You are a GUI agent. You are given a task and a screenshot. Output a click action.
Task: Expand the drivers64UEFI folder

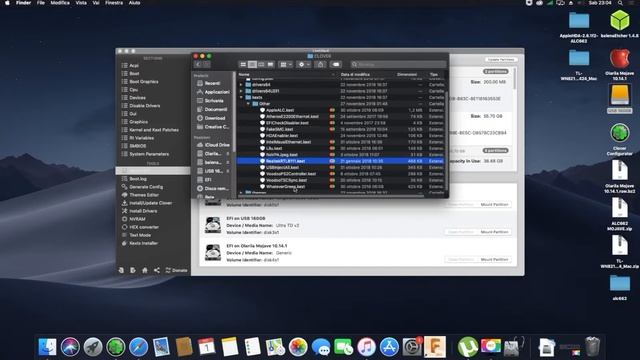241,91
